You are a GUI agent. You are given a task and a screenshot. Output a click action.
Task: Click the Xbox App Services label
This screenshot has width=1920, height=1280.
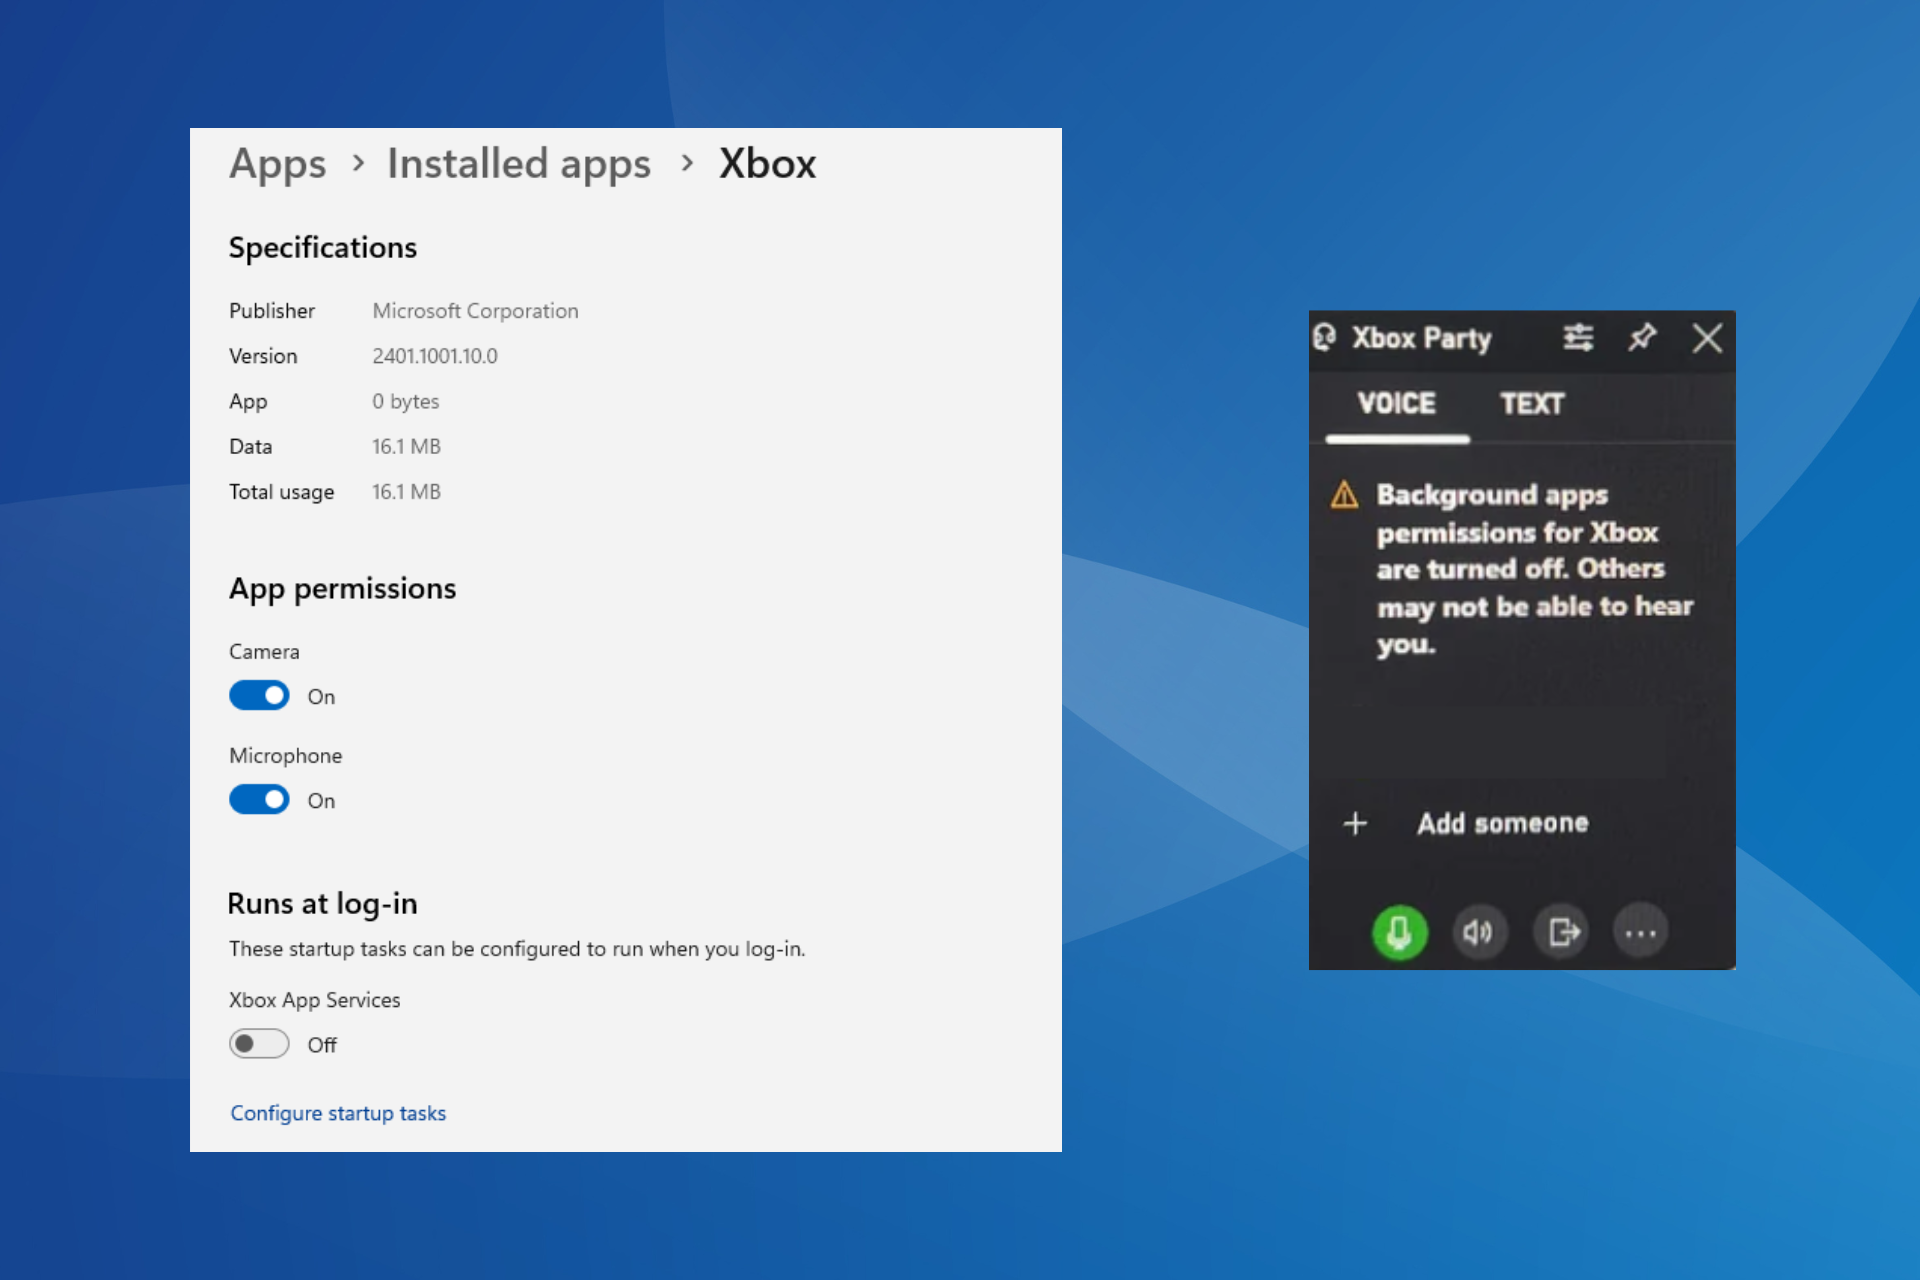pos(314,1000)
